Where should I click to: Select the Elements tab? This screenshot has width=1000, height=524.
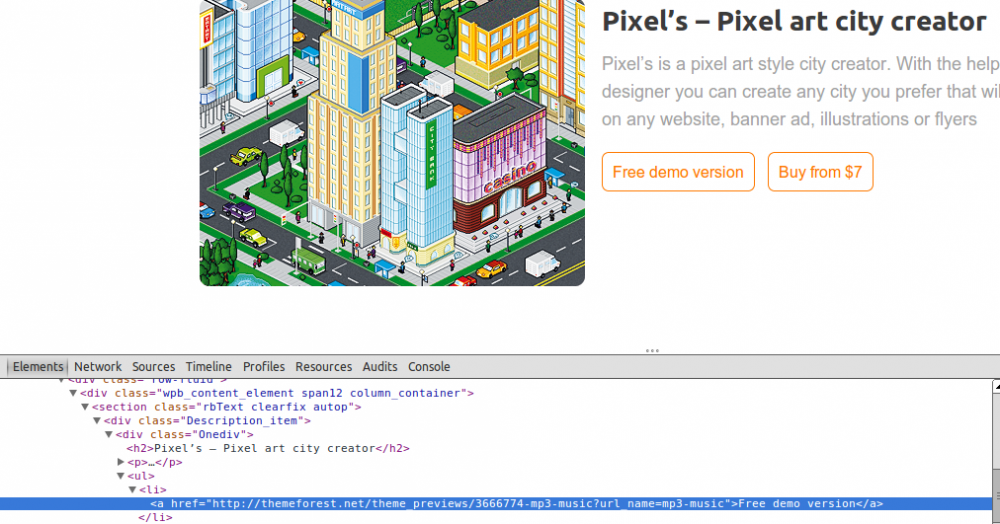click(x=38, y=367)
